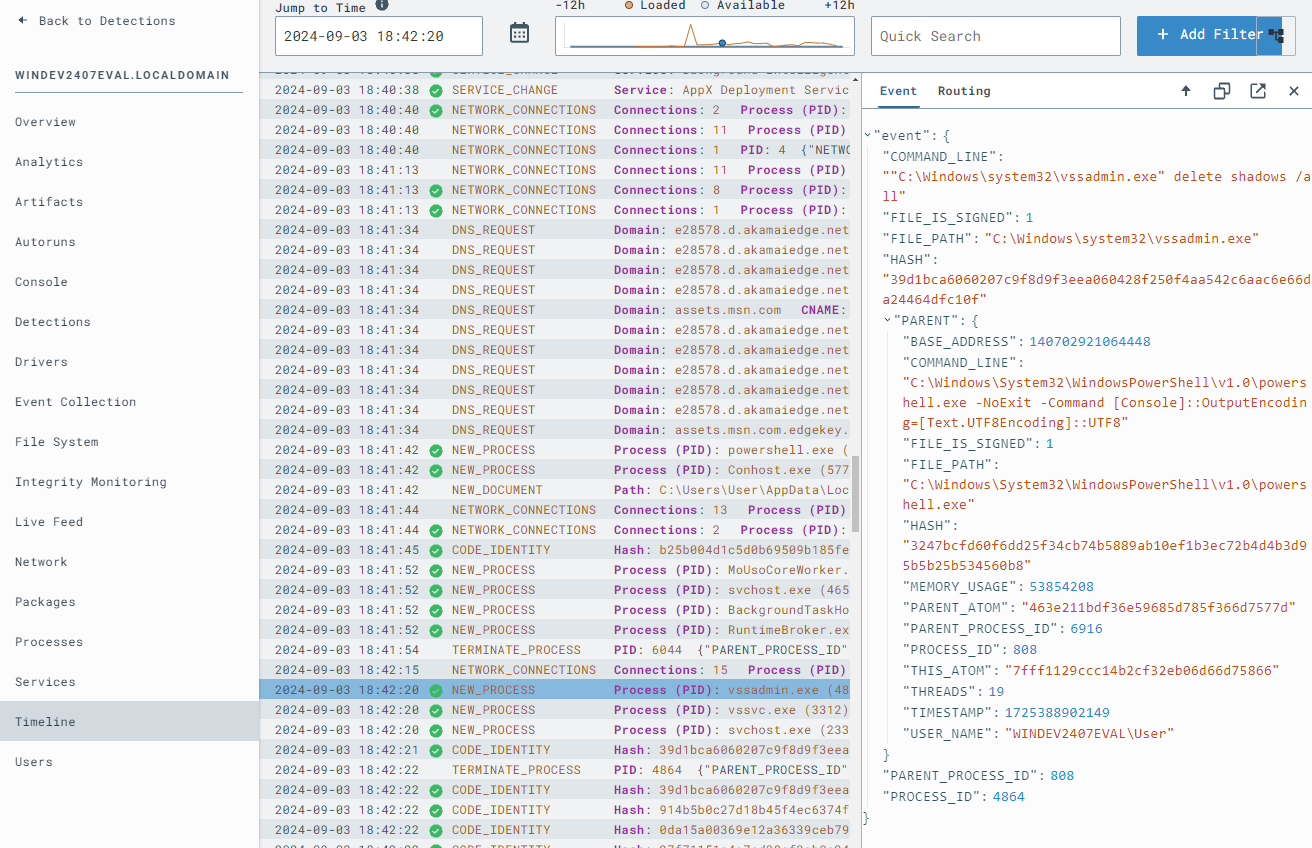1312x848 pixels.
Task: Click the Add Filter button
Action: pyautogui.click(x=1209, y=35)
